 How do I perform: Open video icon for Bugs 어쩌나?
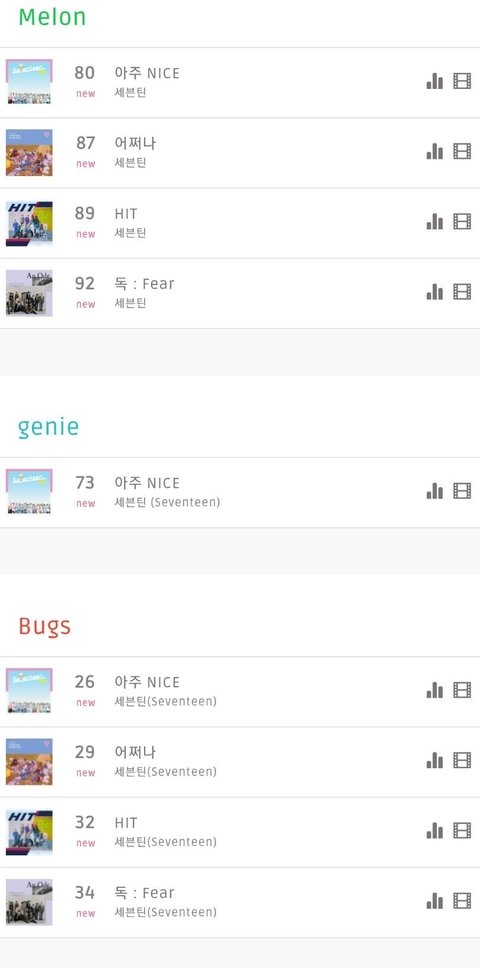point(462,761)
